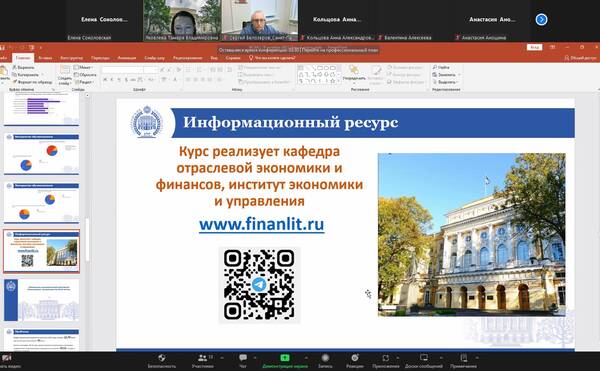Open the Справка ribbon tab
Viewport: 600px width, 371px height.
pyautogui.click(x=233, y=58)
